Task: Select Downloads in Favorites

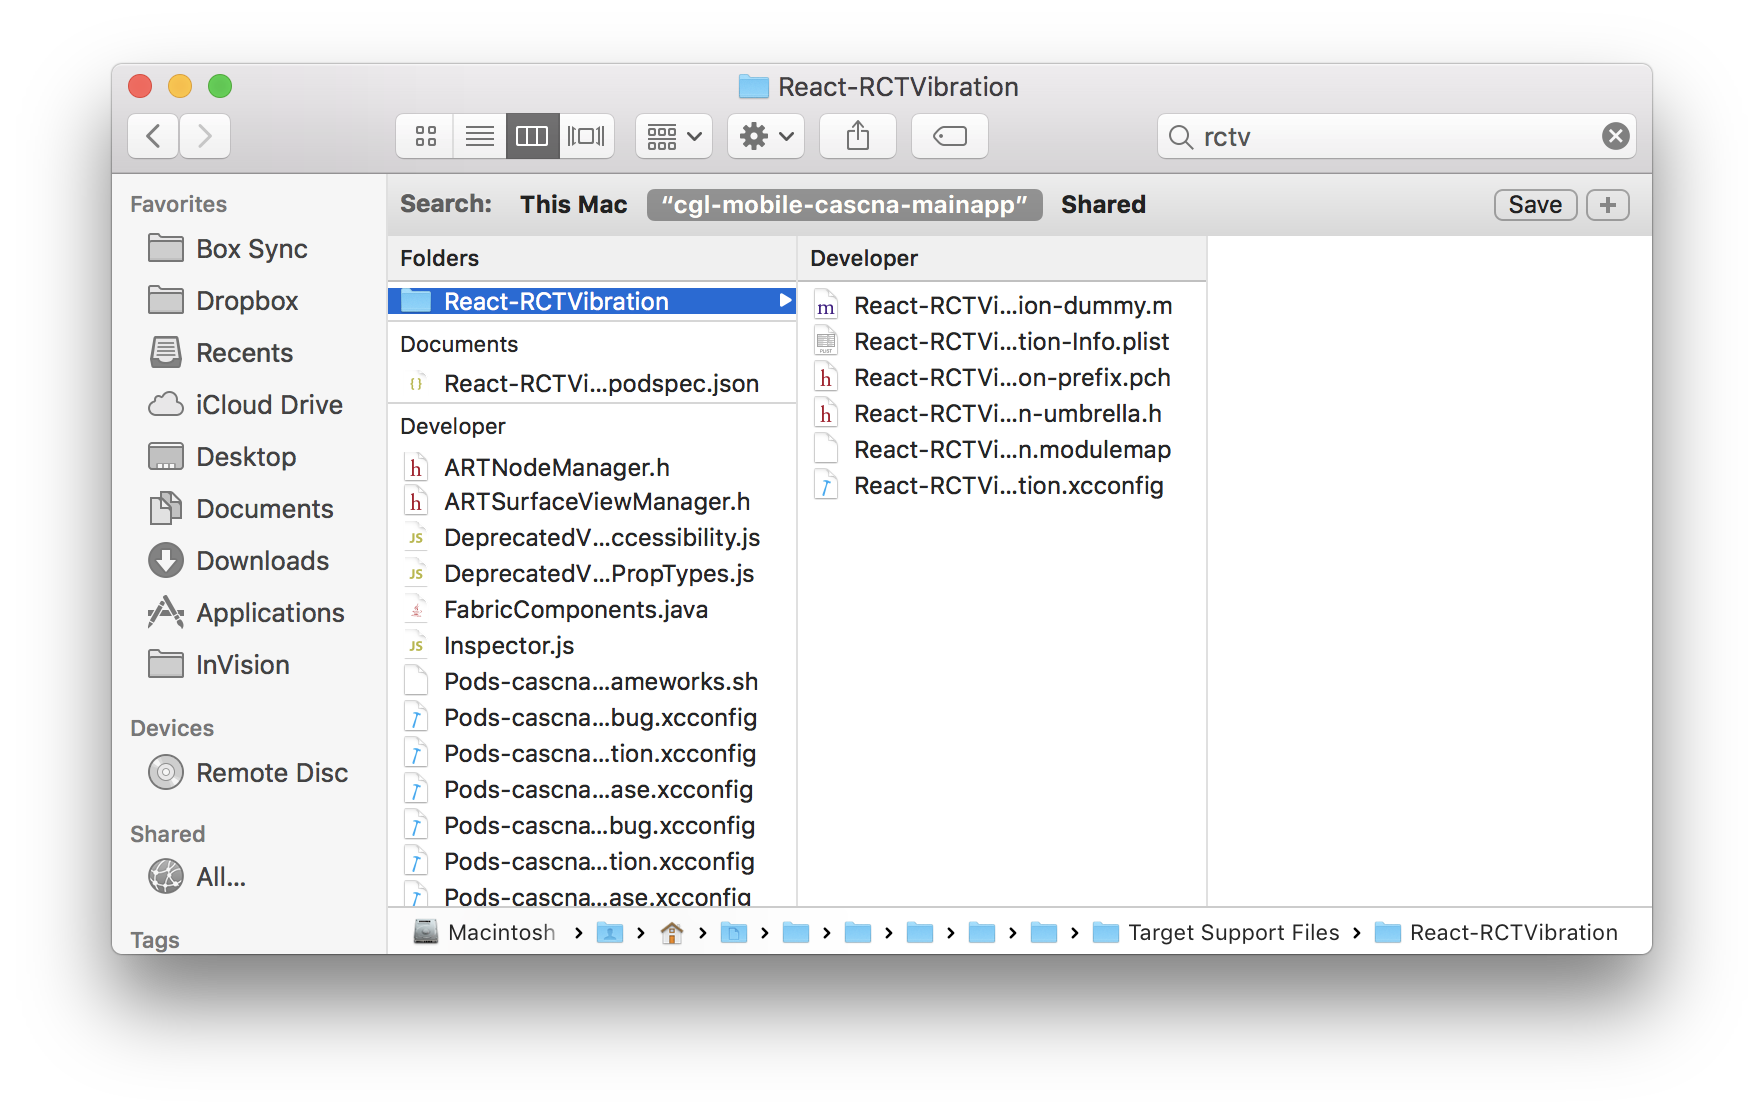Action: coord(262,560)
